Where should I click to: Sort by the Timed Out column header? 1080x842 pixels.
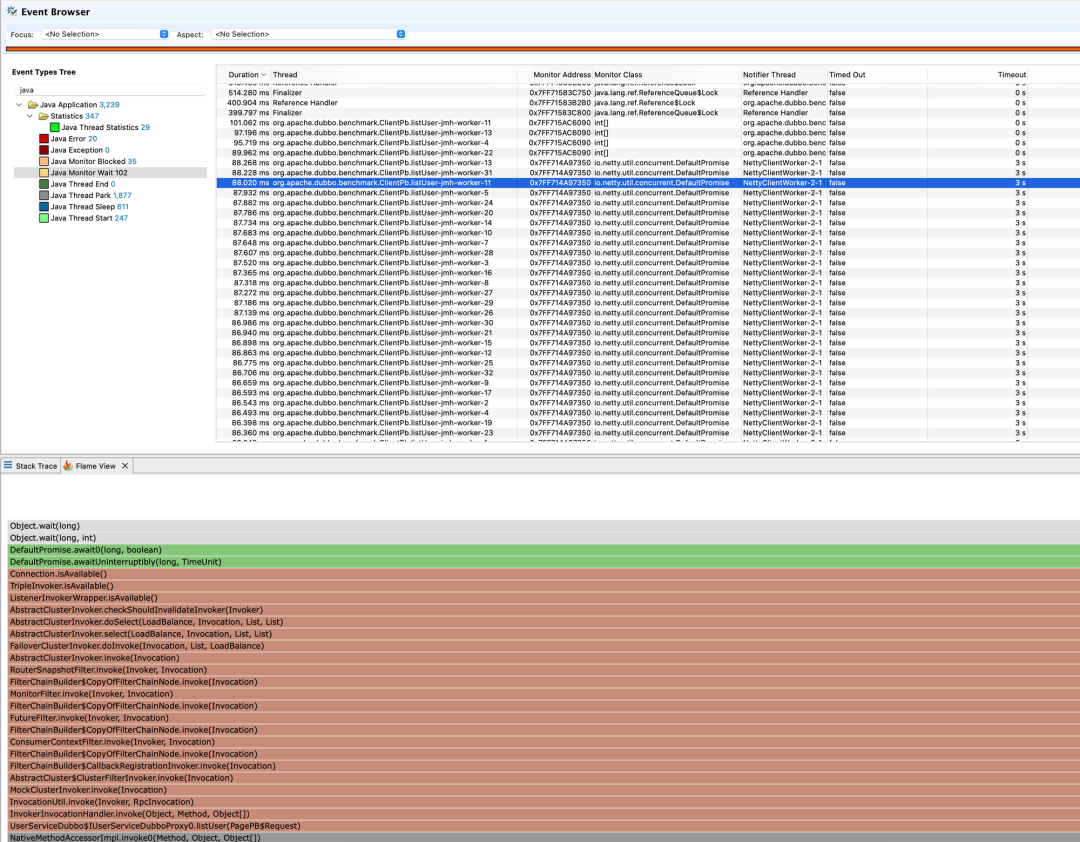coord(876,74)
